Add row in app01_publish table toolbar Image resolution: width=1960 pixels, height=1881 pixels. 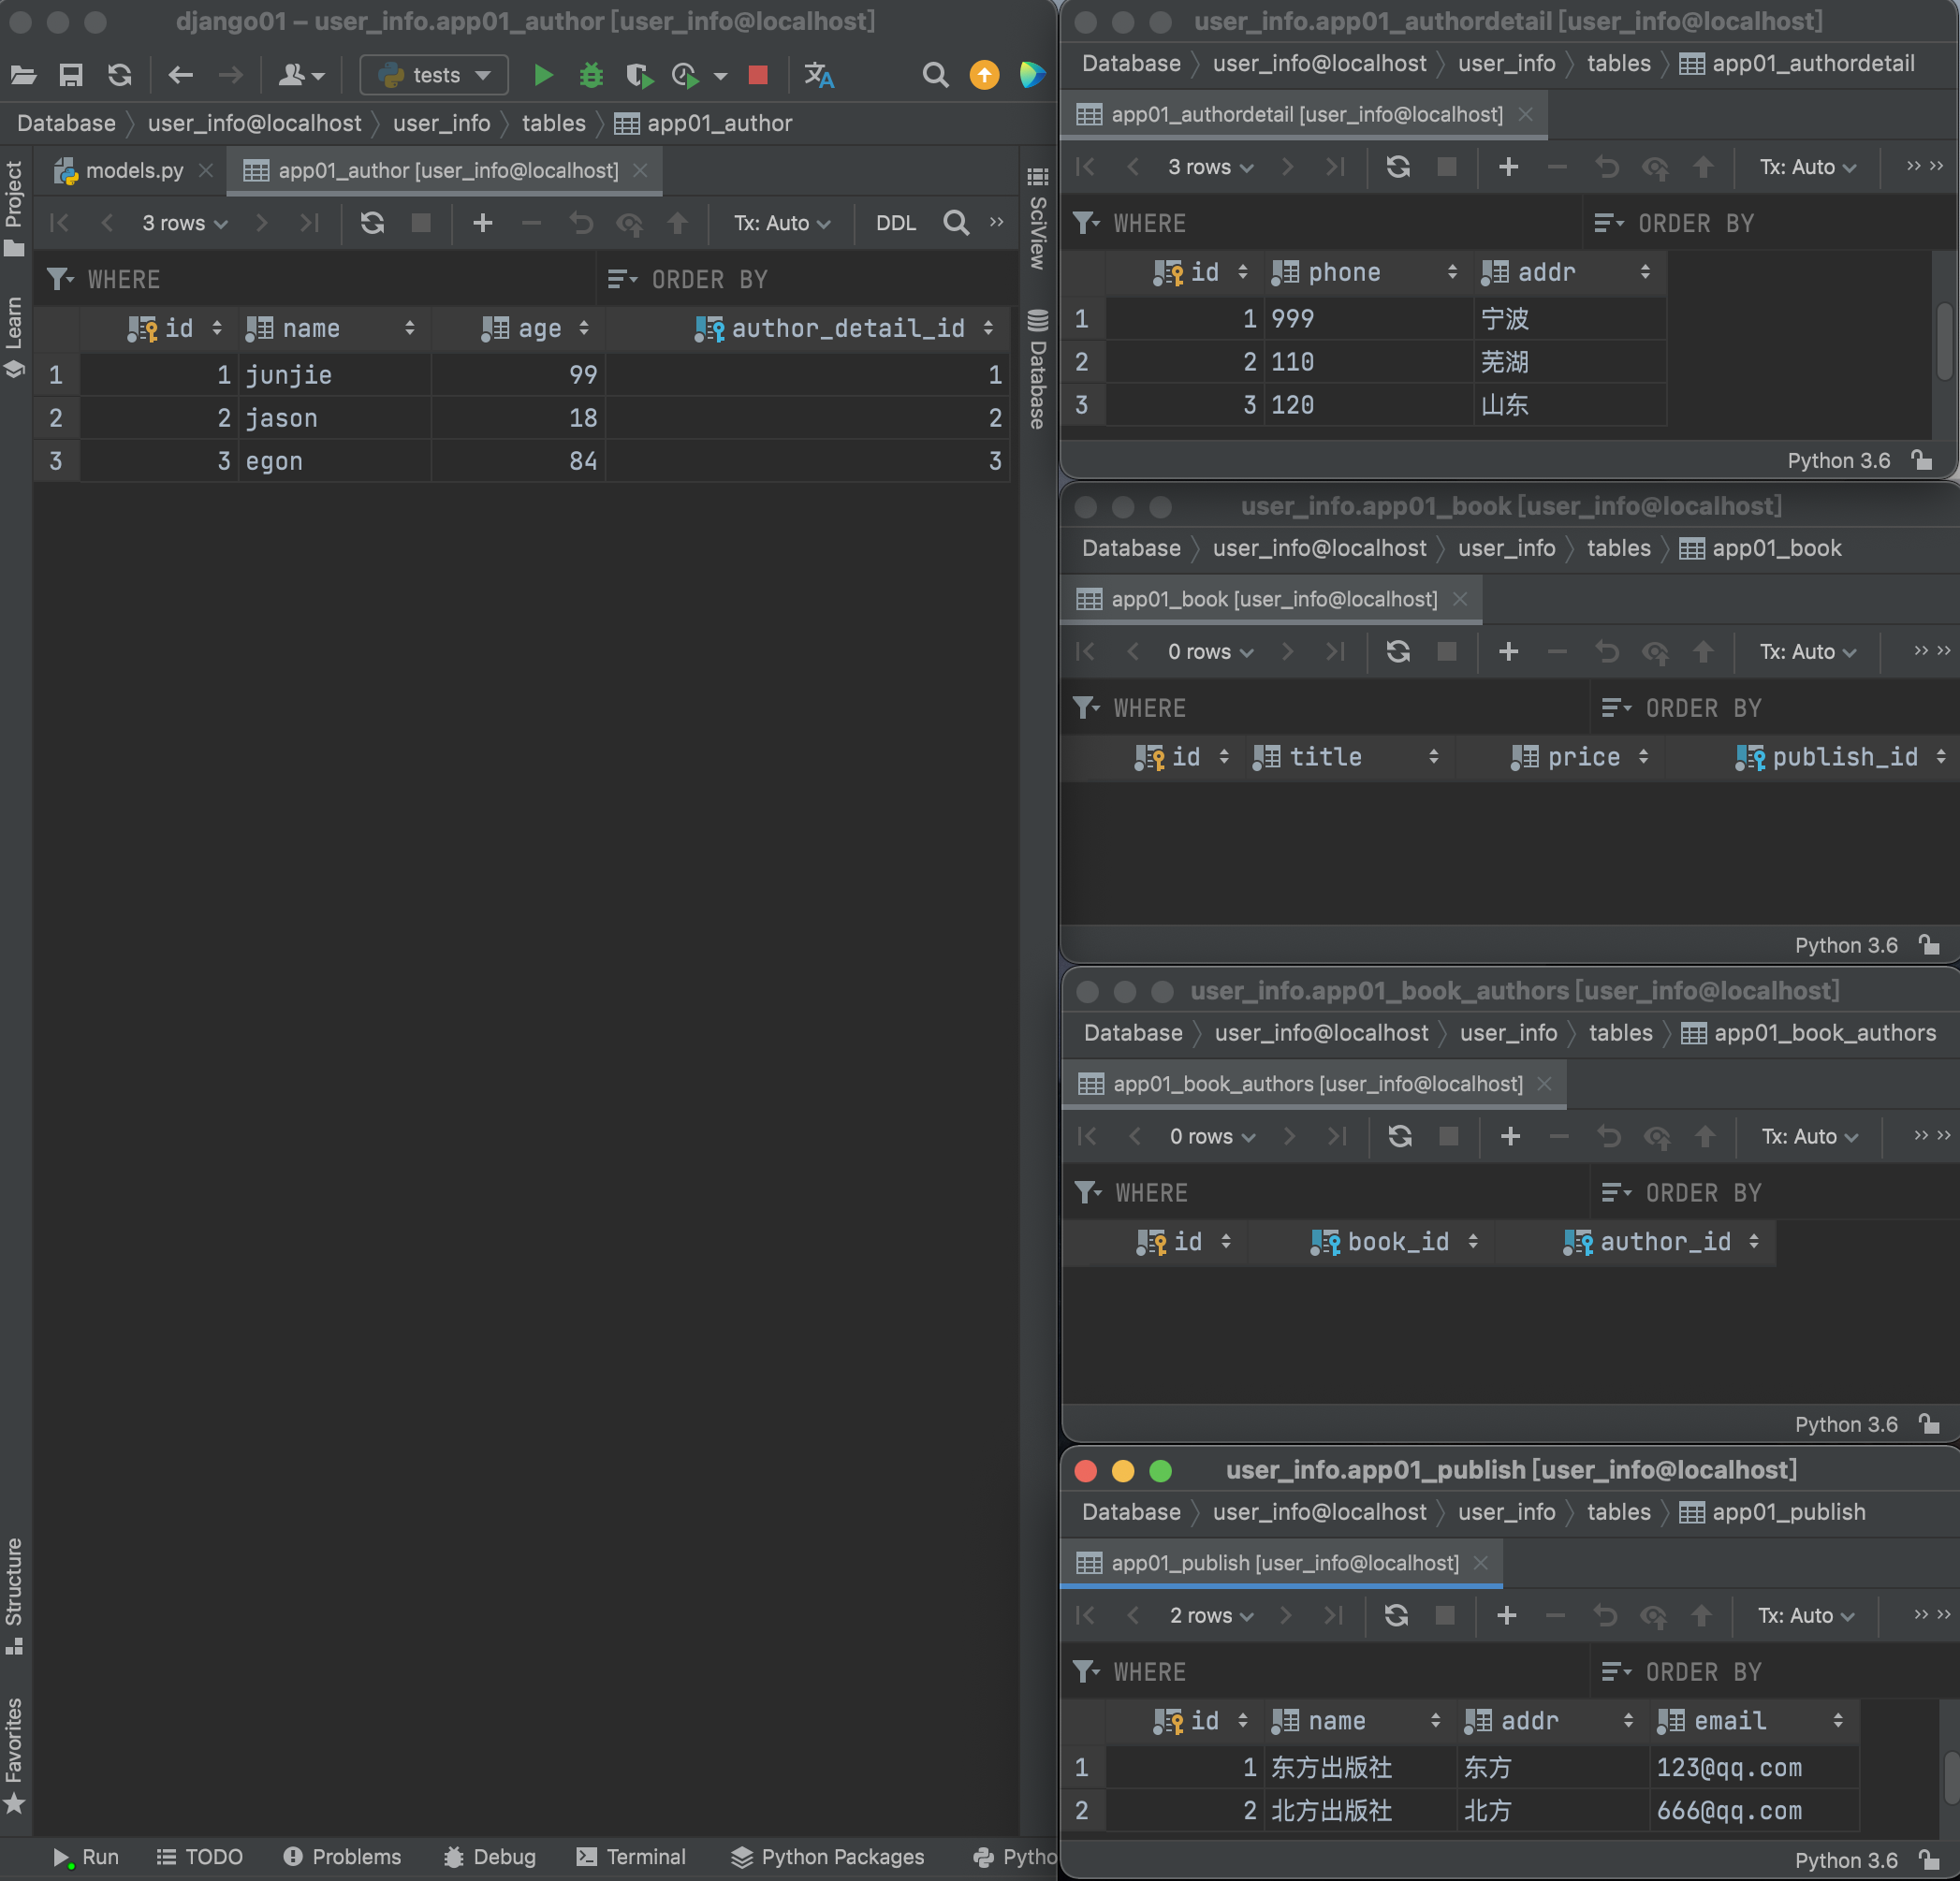point(1506,1615)
